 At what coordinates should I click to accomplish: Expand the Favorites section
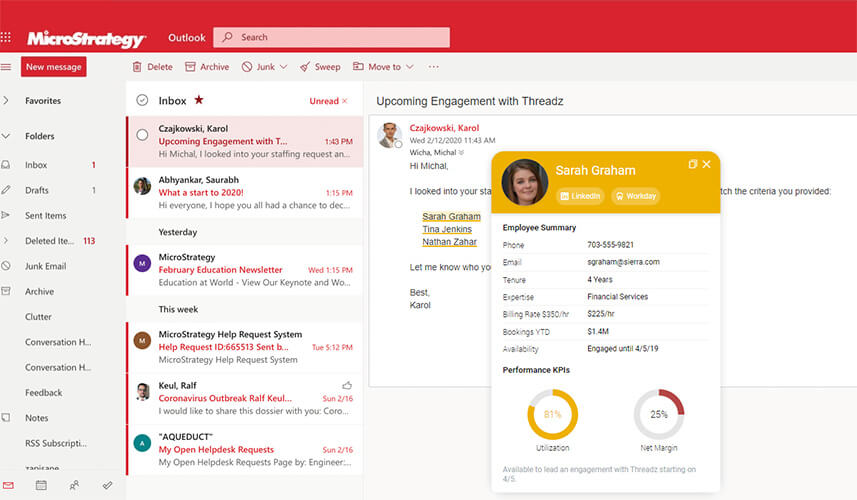point(6,101)
